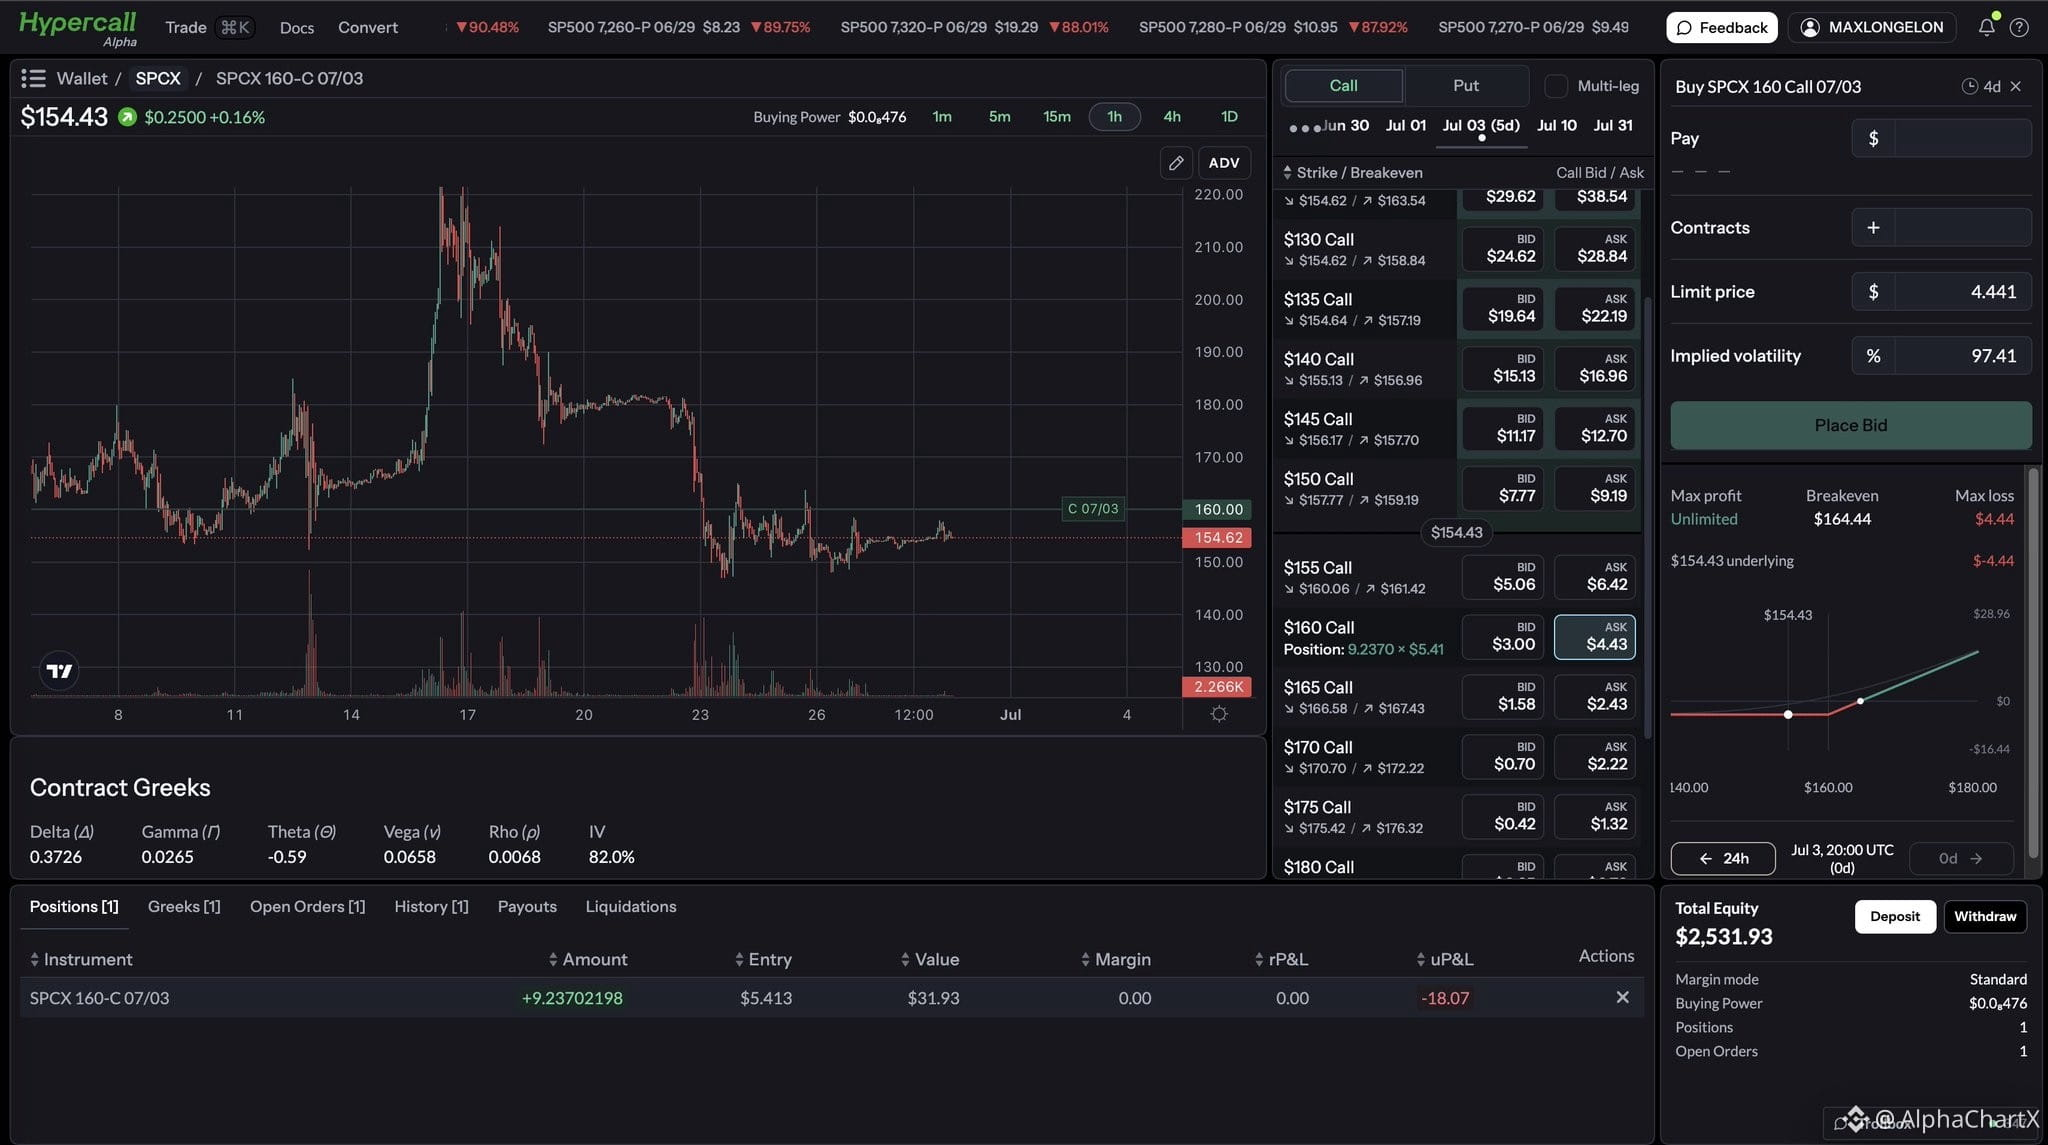Viewport: 2048px width, 1145px height.
Task: Click the Wallet breadcrumb link
Action: click(82, 78)
